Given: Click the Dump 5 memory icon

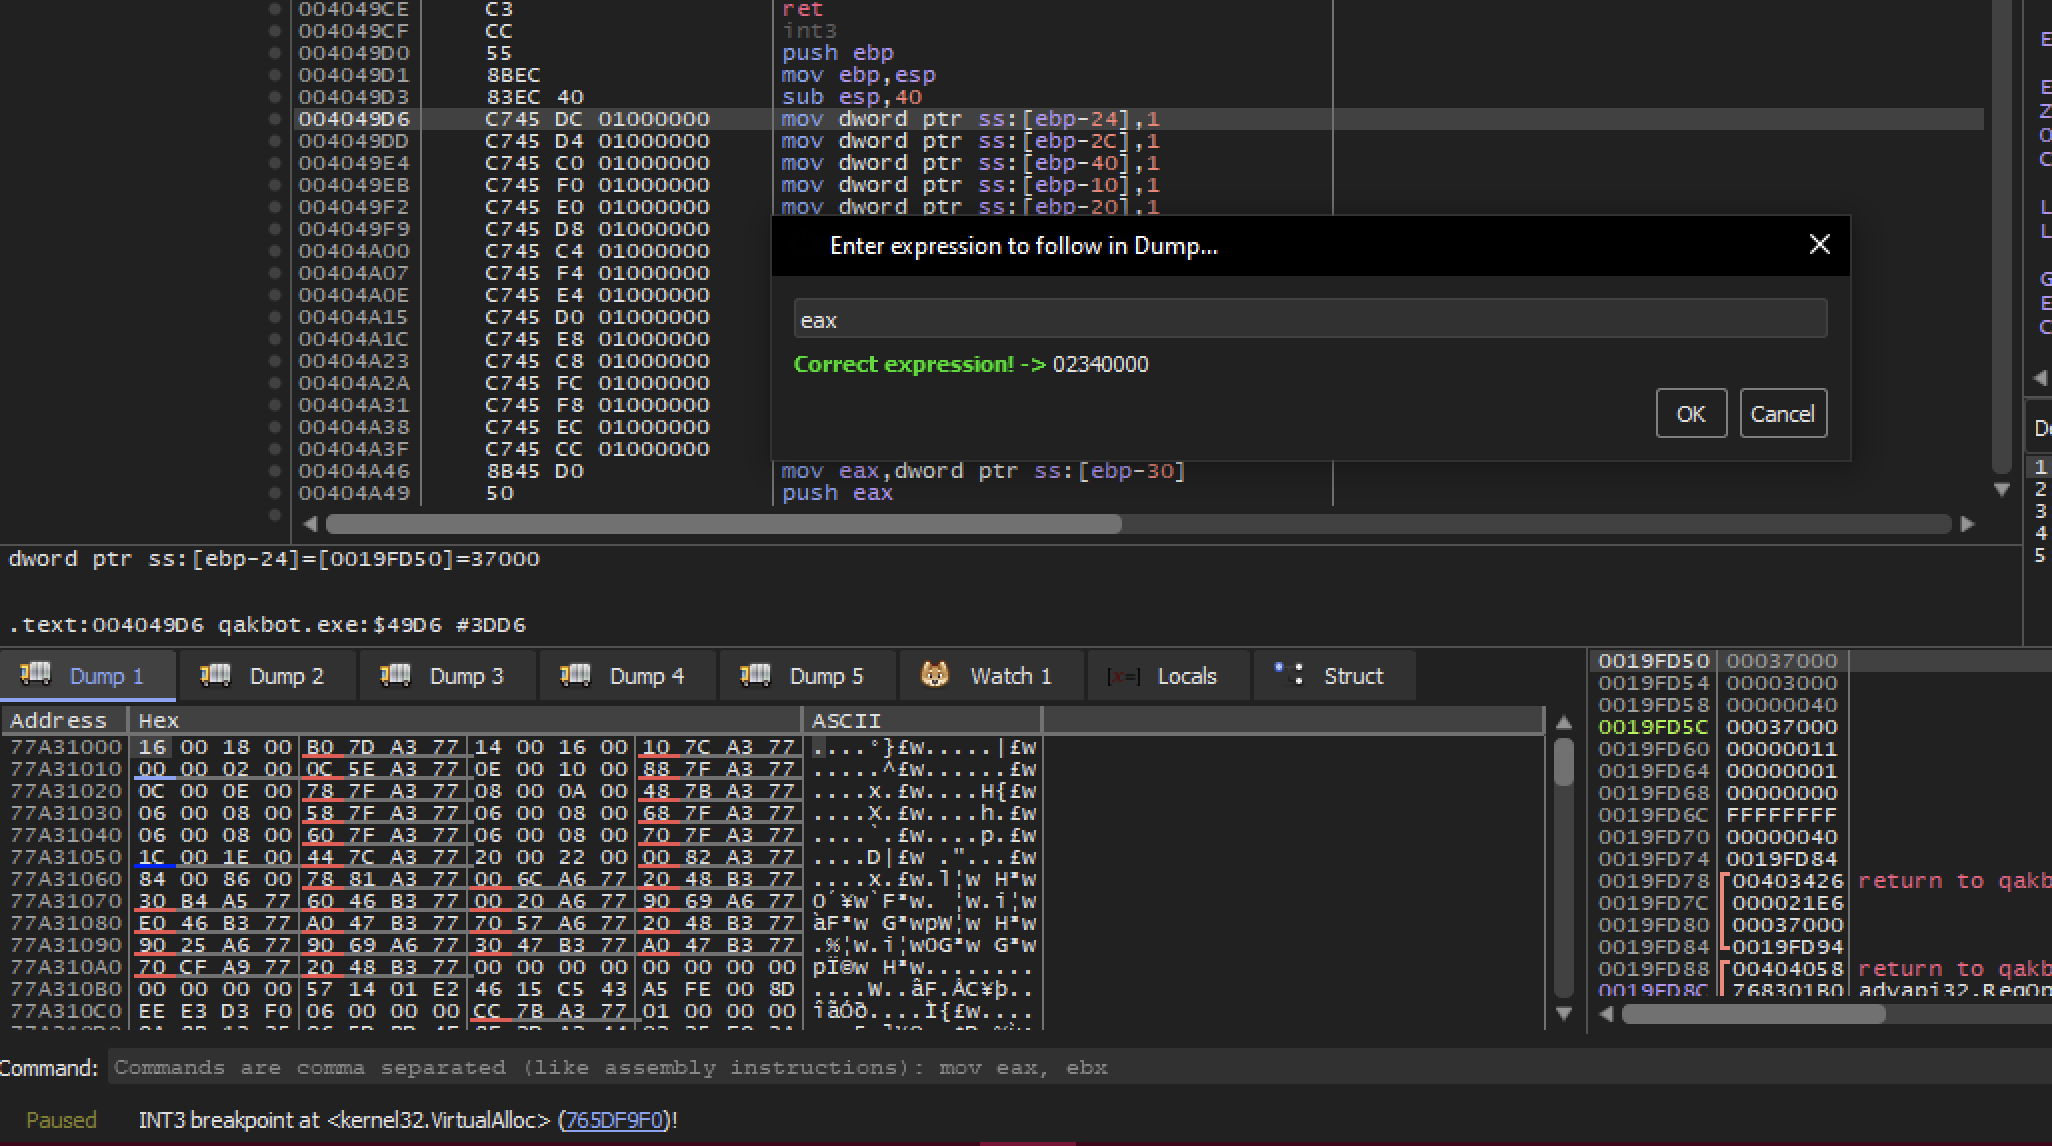Looking at the screenshot, I should click(x=755, y=675).
